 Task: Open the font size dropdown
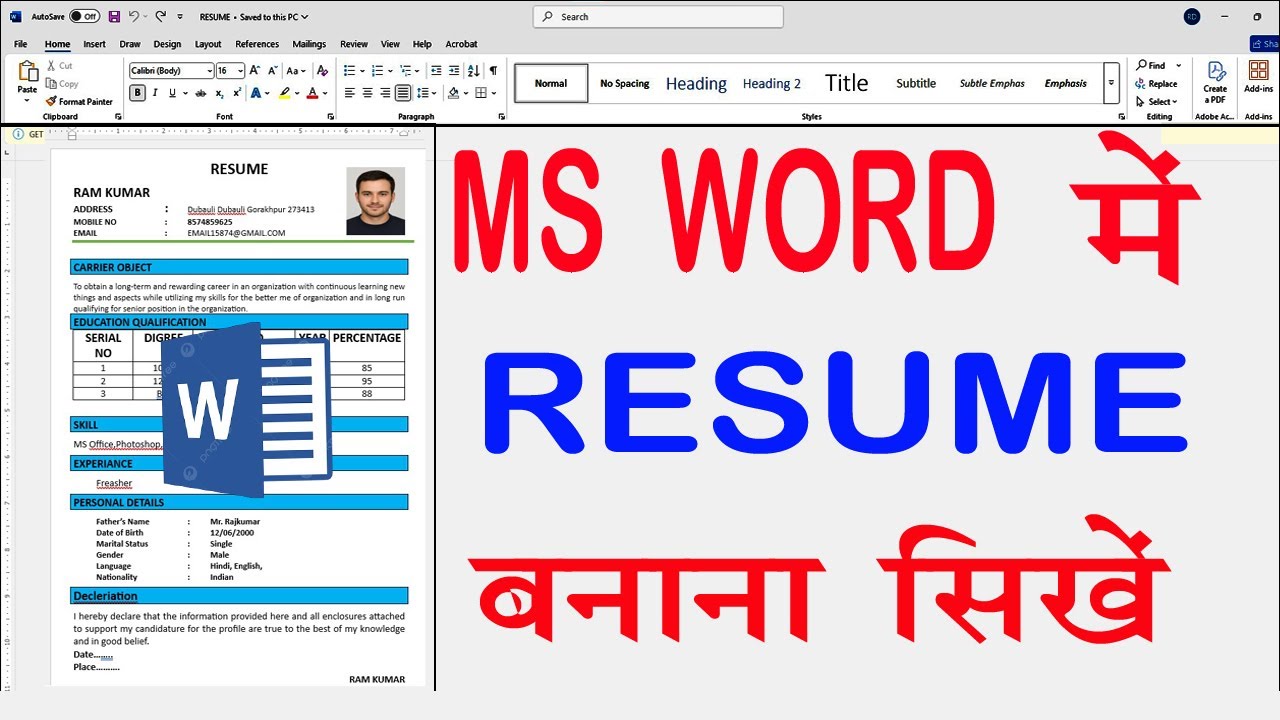coord(240,71)
